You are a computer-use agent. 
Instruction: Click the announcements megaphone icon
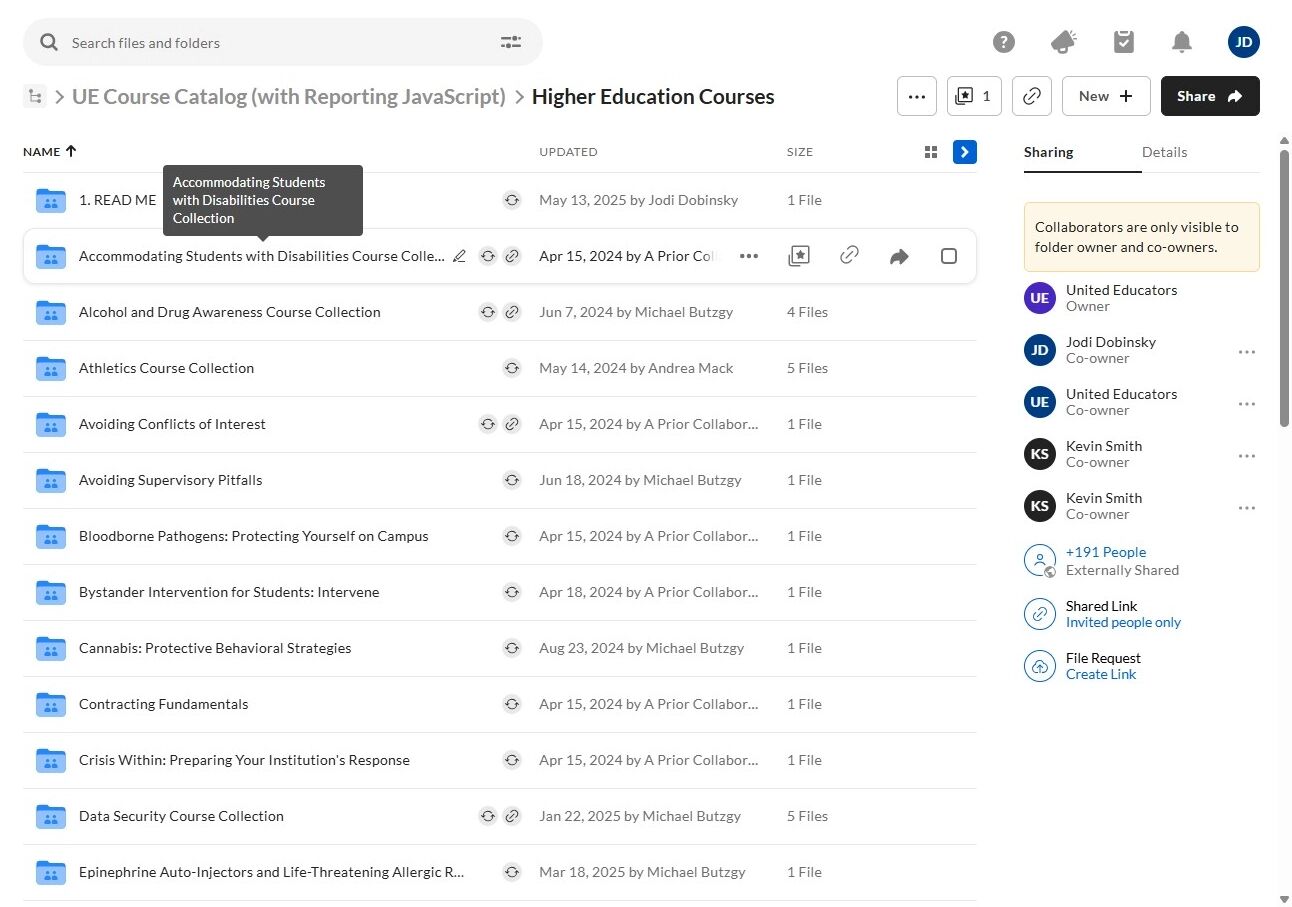pos(1063,42)
